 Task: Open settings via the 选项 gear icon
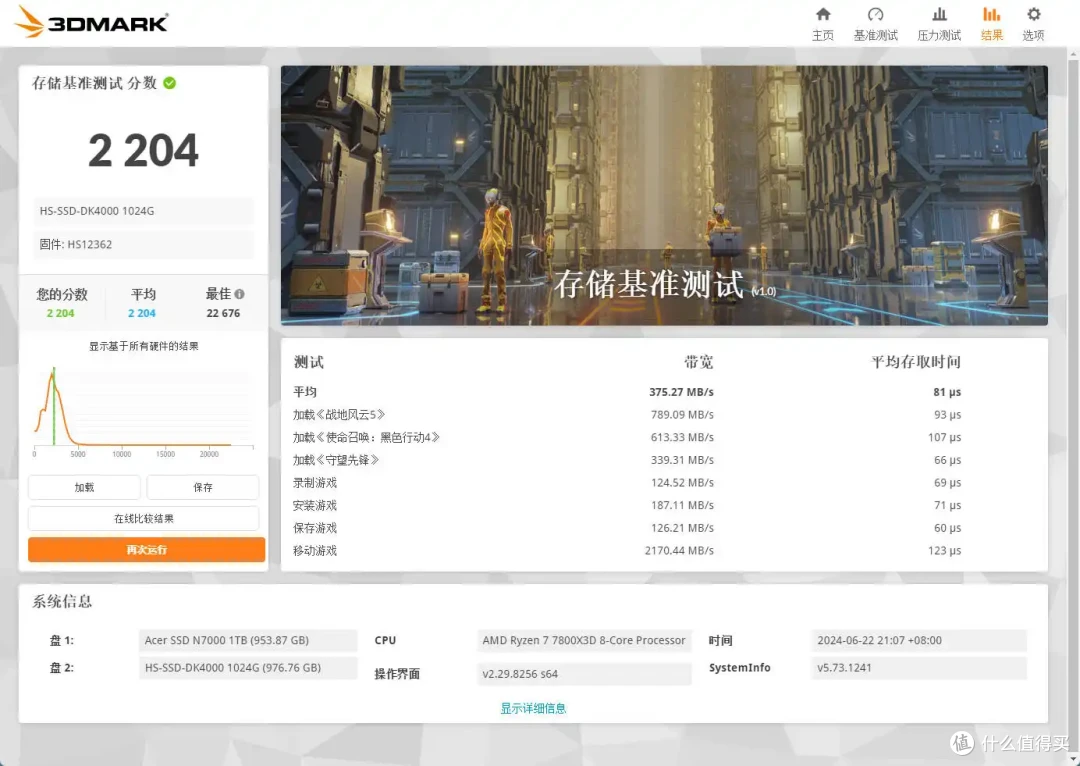click(x=1032, y=22)
